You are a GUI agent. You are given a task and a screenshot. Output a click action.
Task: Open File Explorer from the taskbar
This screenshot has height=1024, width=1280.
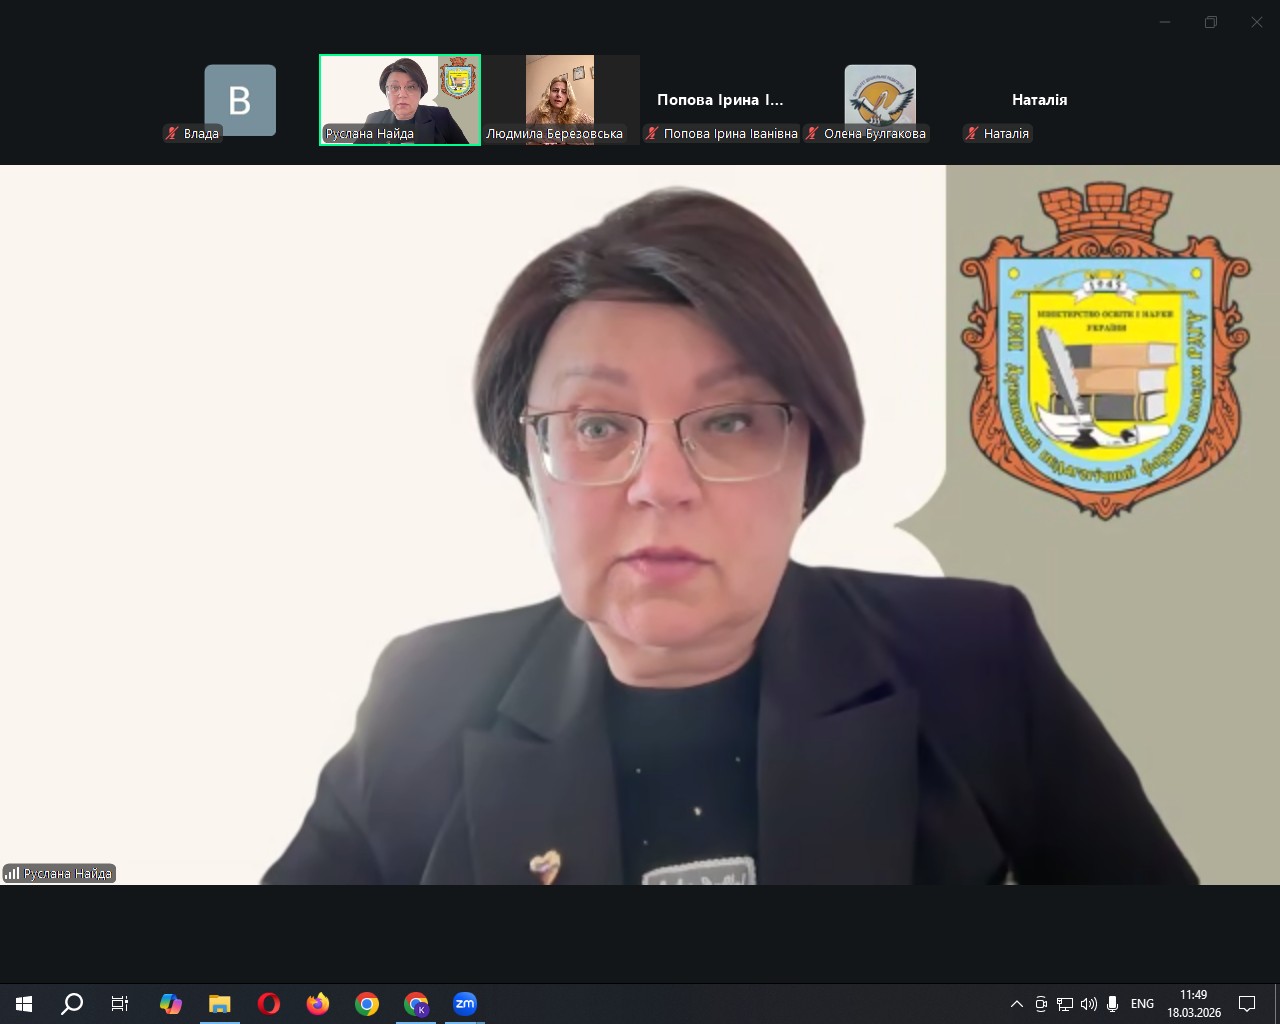[219, 1004]
